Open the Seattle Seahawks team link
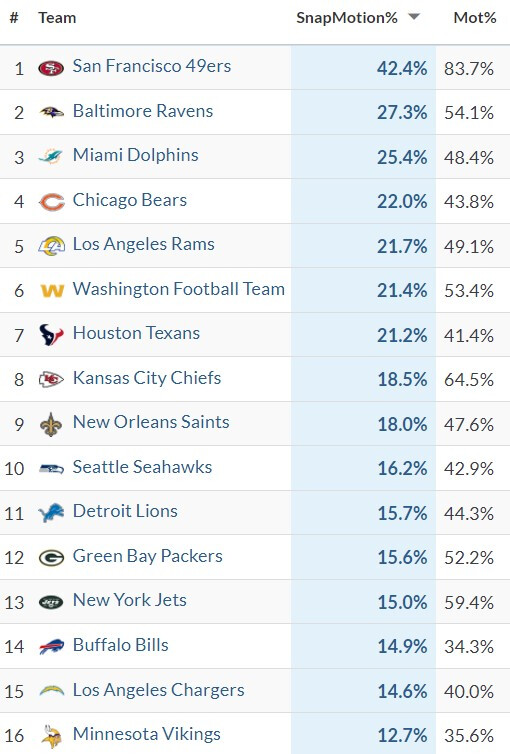 tap(142, 467)
